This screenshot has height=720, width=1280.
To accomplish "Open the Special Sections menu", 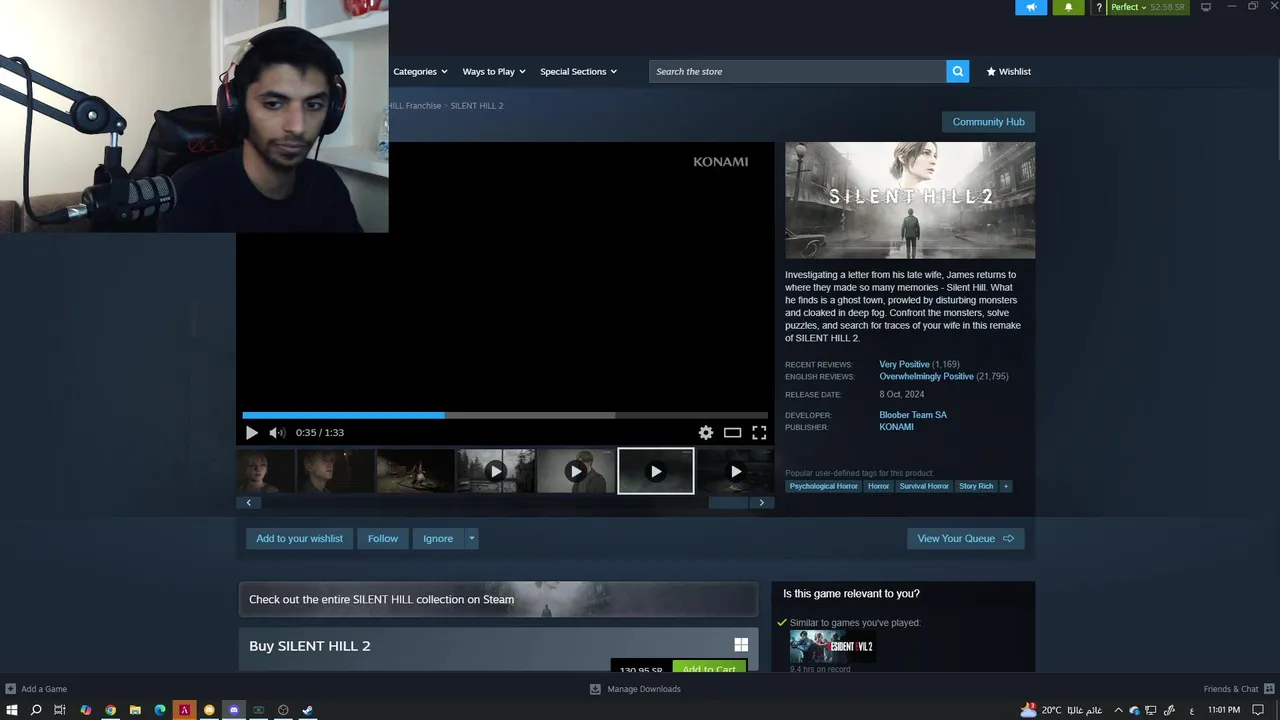I will tap(578, 71).
